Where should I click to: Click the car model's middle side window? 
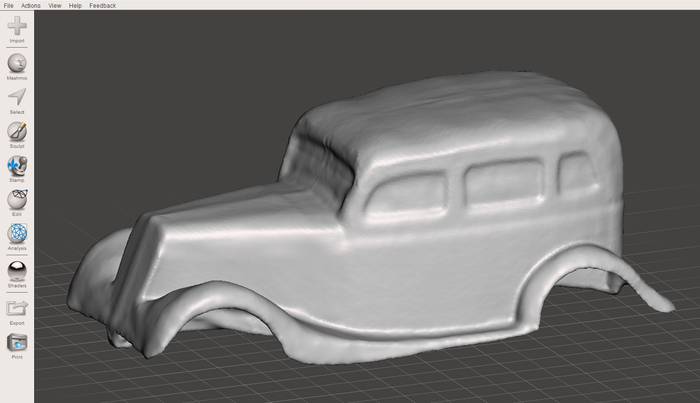[x=504, y=181]
